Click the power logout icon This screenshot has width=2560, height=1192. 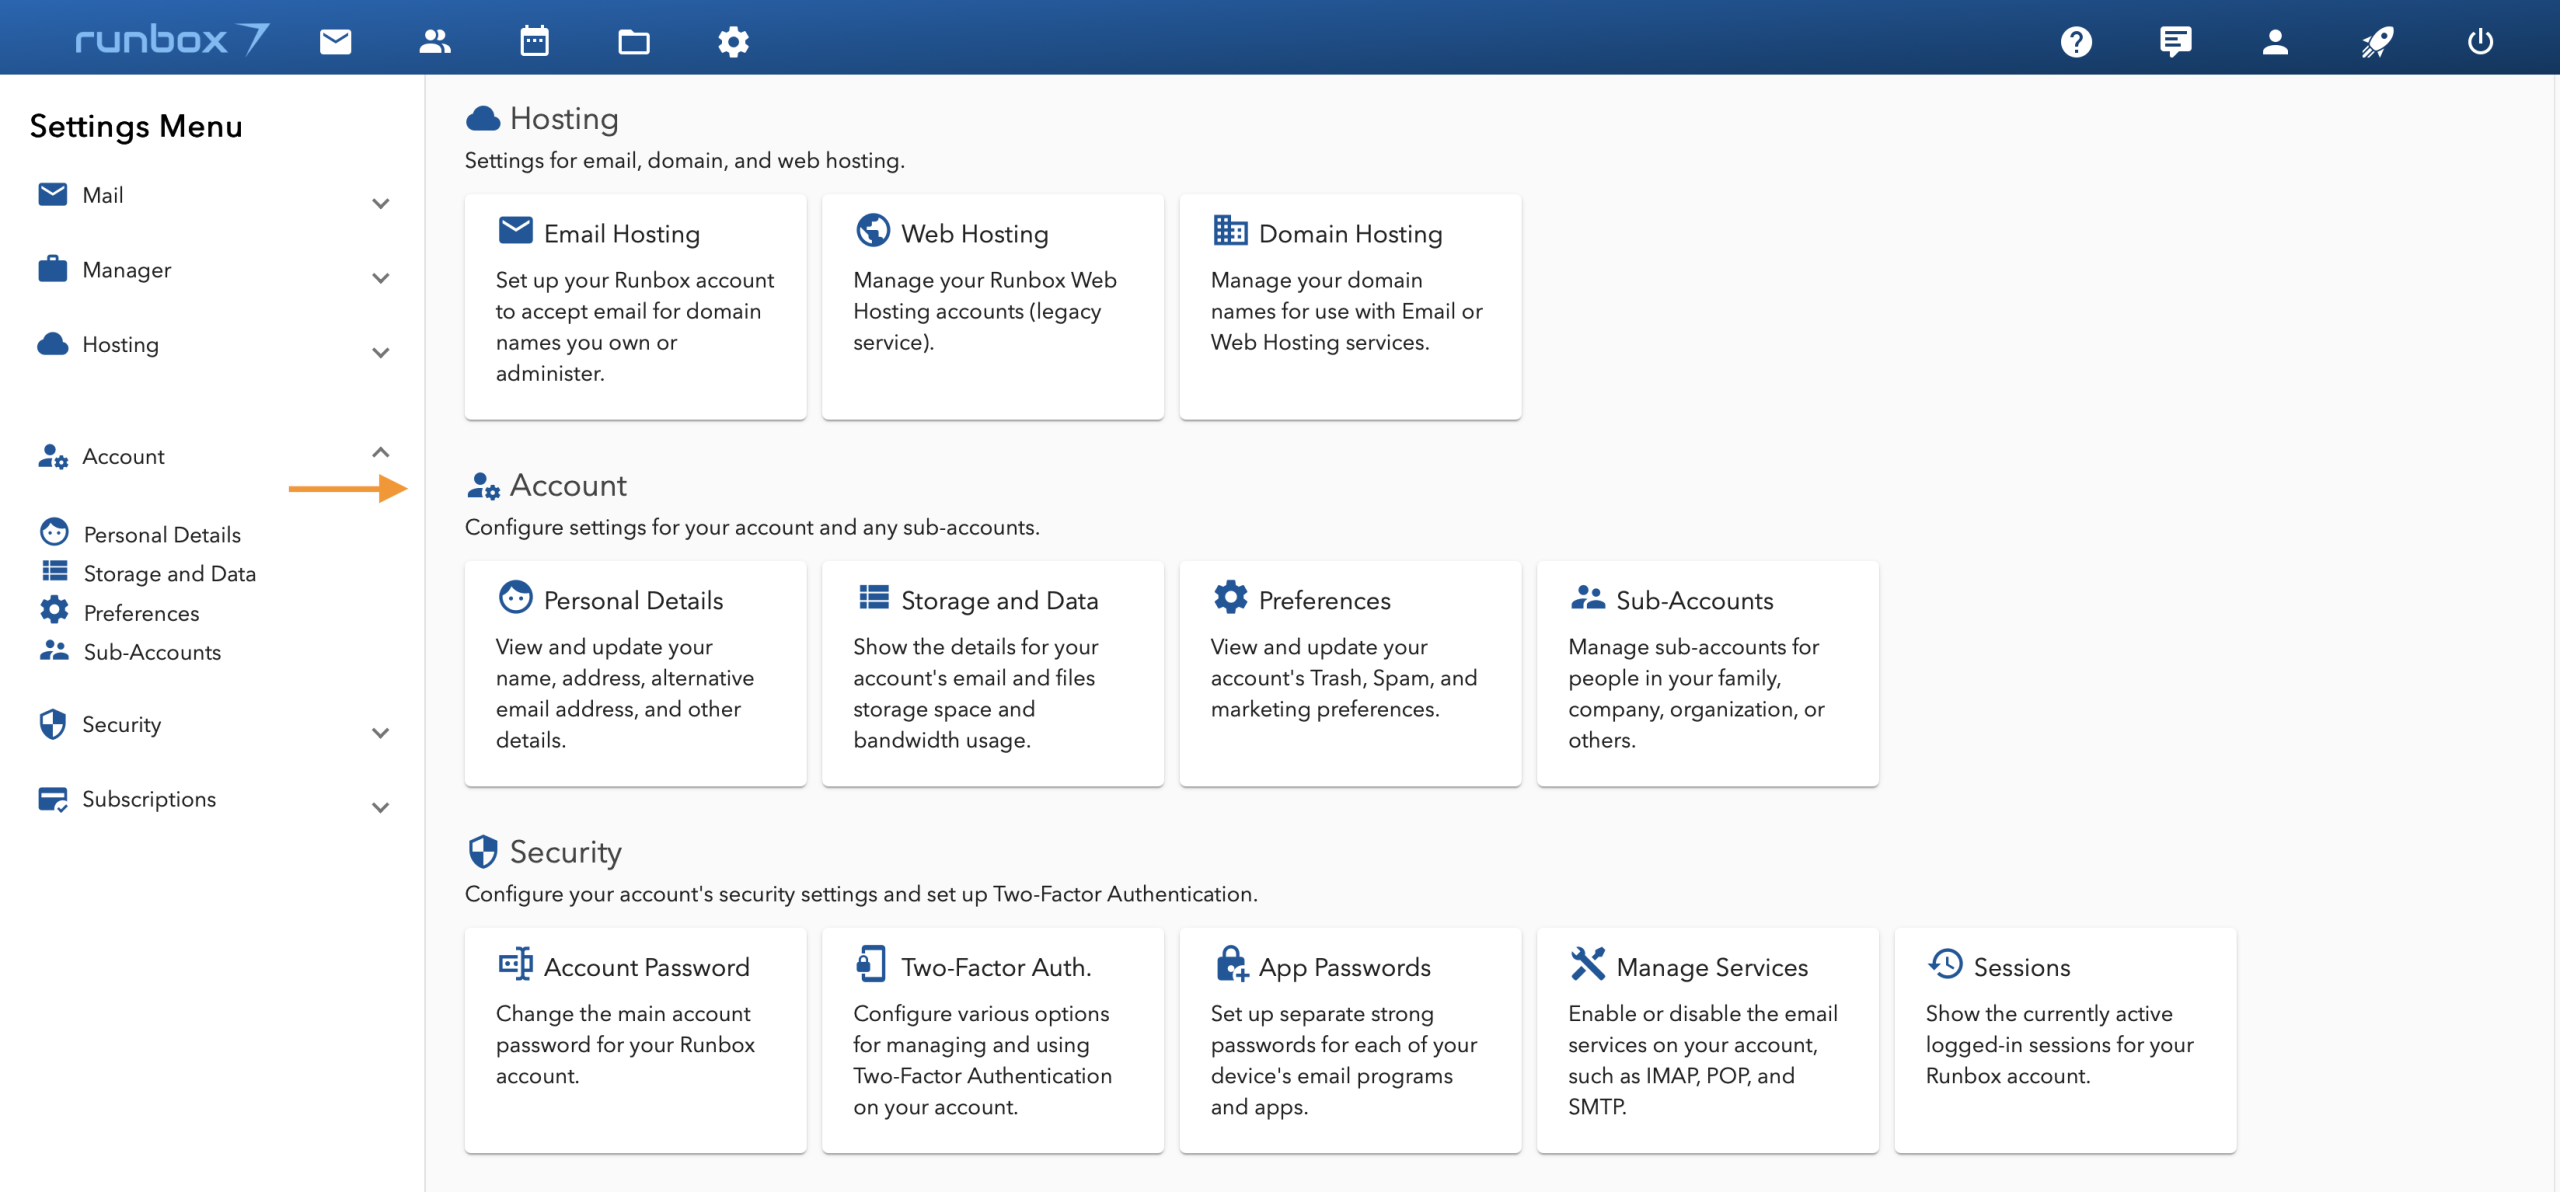point(2479,41)
